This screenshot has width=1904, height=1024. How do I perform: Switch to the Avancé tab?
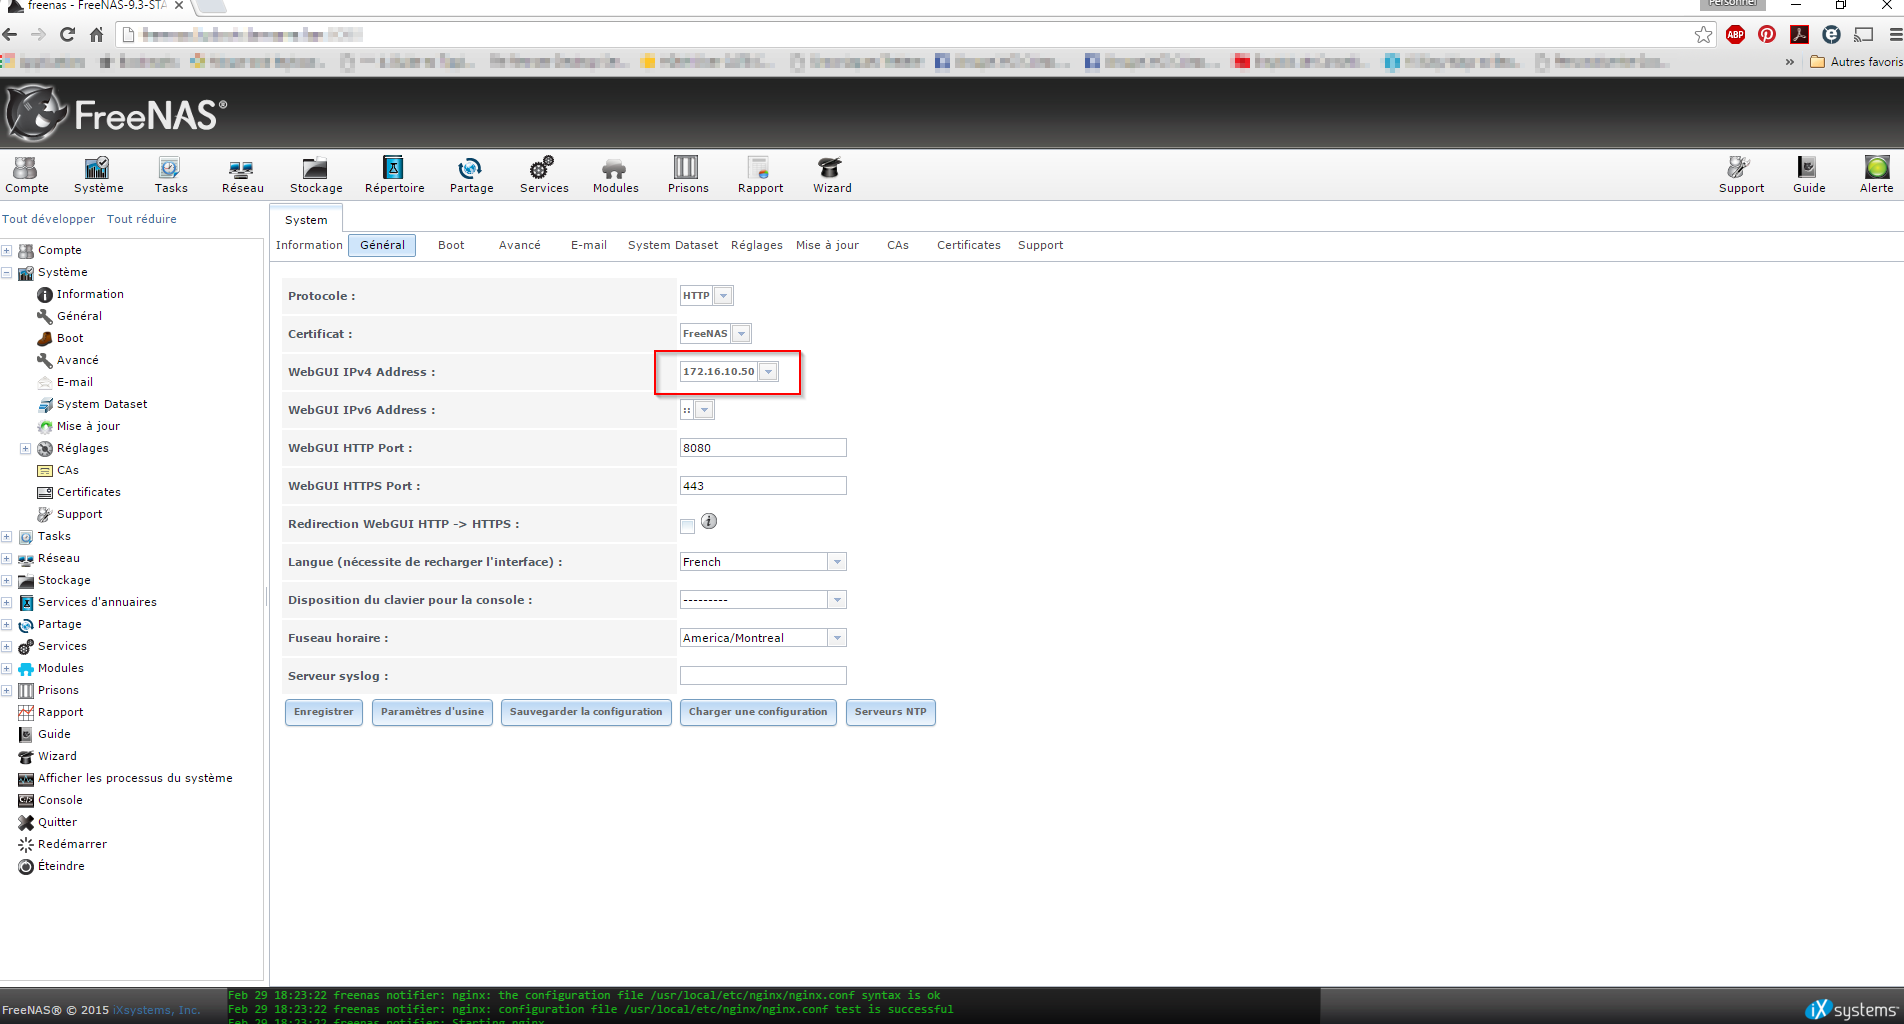point(520,245)
